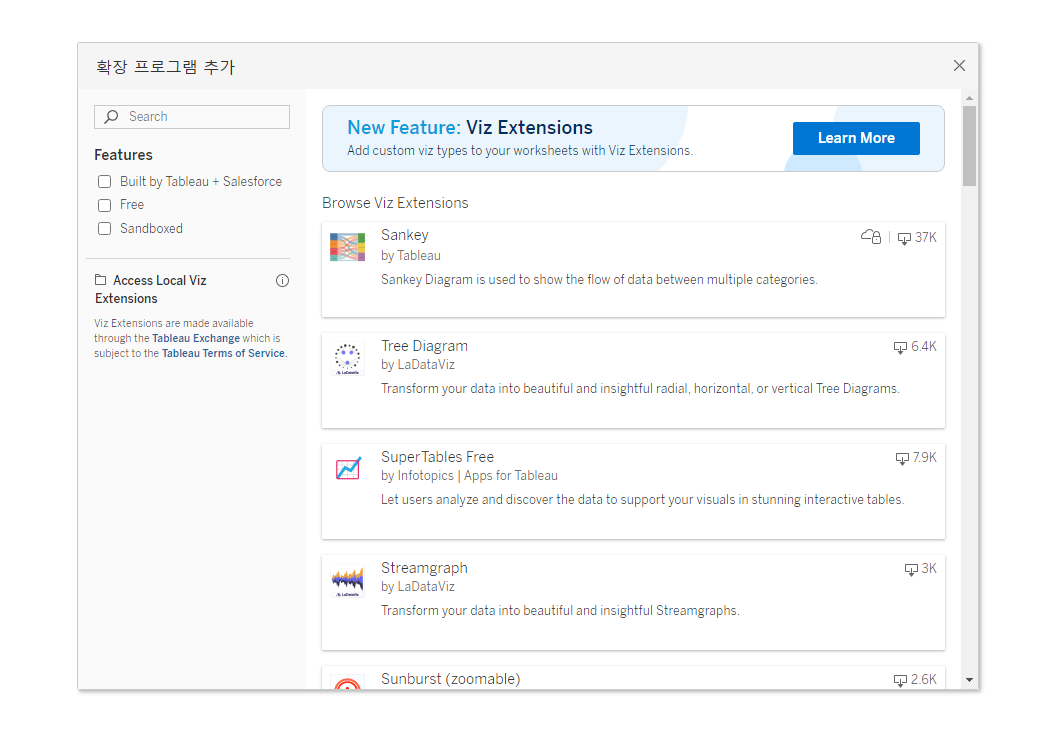1060x742 pixels.
Task: Click the Streamgraph download count icon
Action: pos(911,570)
